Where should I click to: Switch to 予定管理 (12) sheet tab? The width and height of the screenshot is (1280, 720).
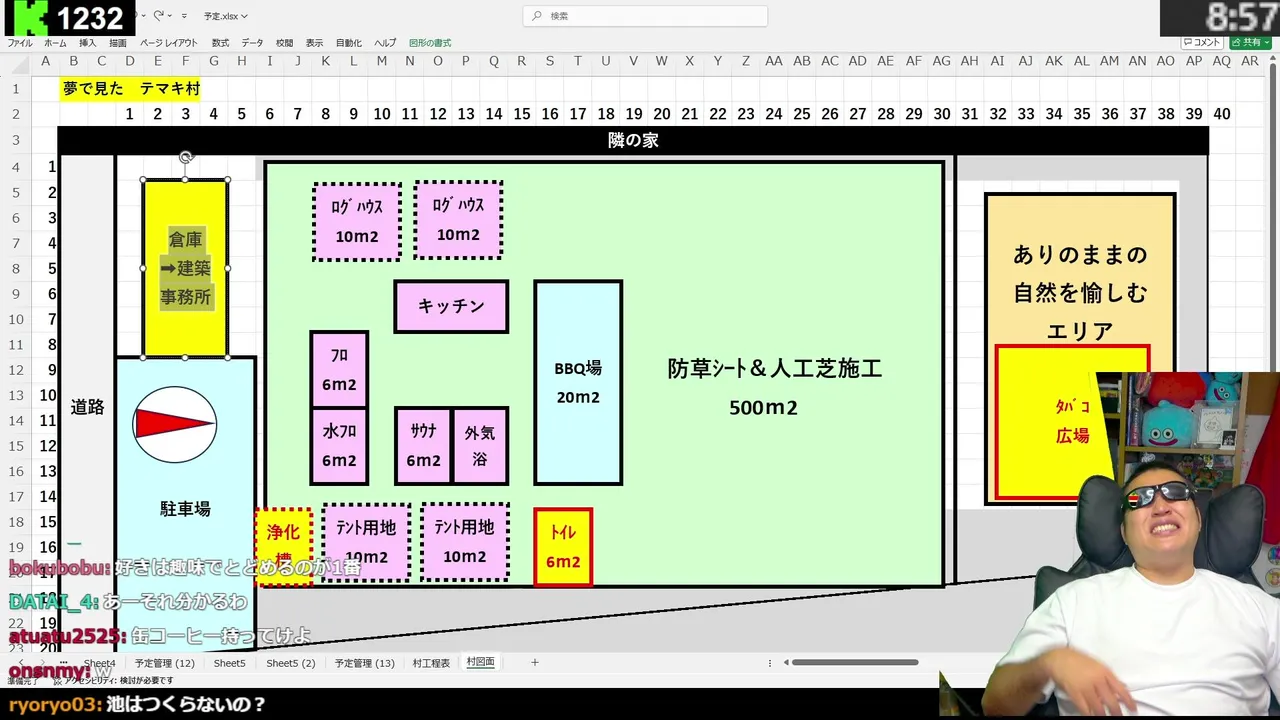(165, 663)
